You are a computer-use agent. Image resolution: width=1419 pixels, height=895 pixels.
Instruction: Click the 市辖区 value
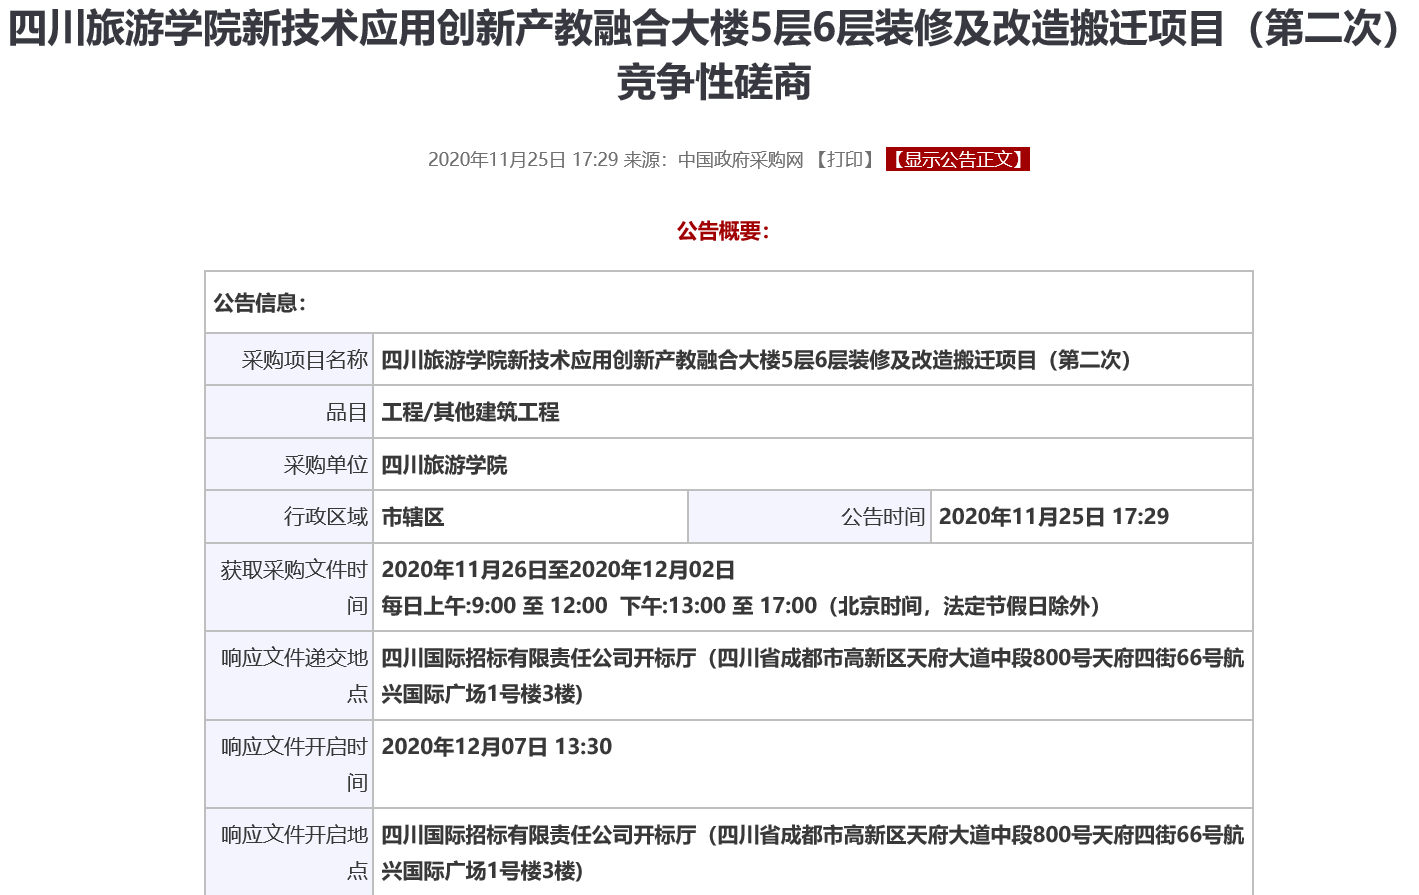[412, 517]
